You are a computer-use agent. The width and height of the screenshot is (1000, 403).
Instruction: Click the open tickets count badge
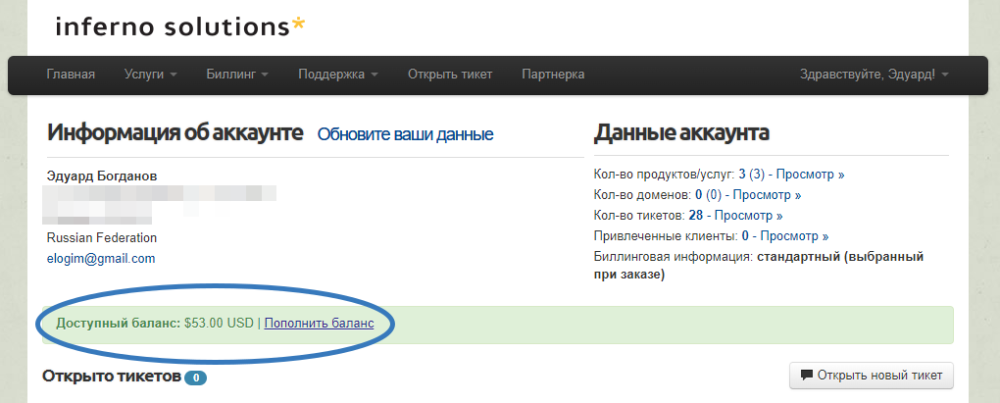click(196, 378)
